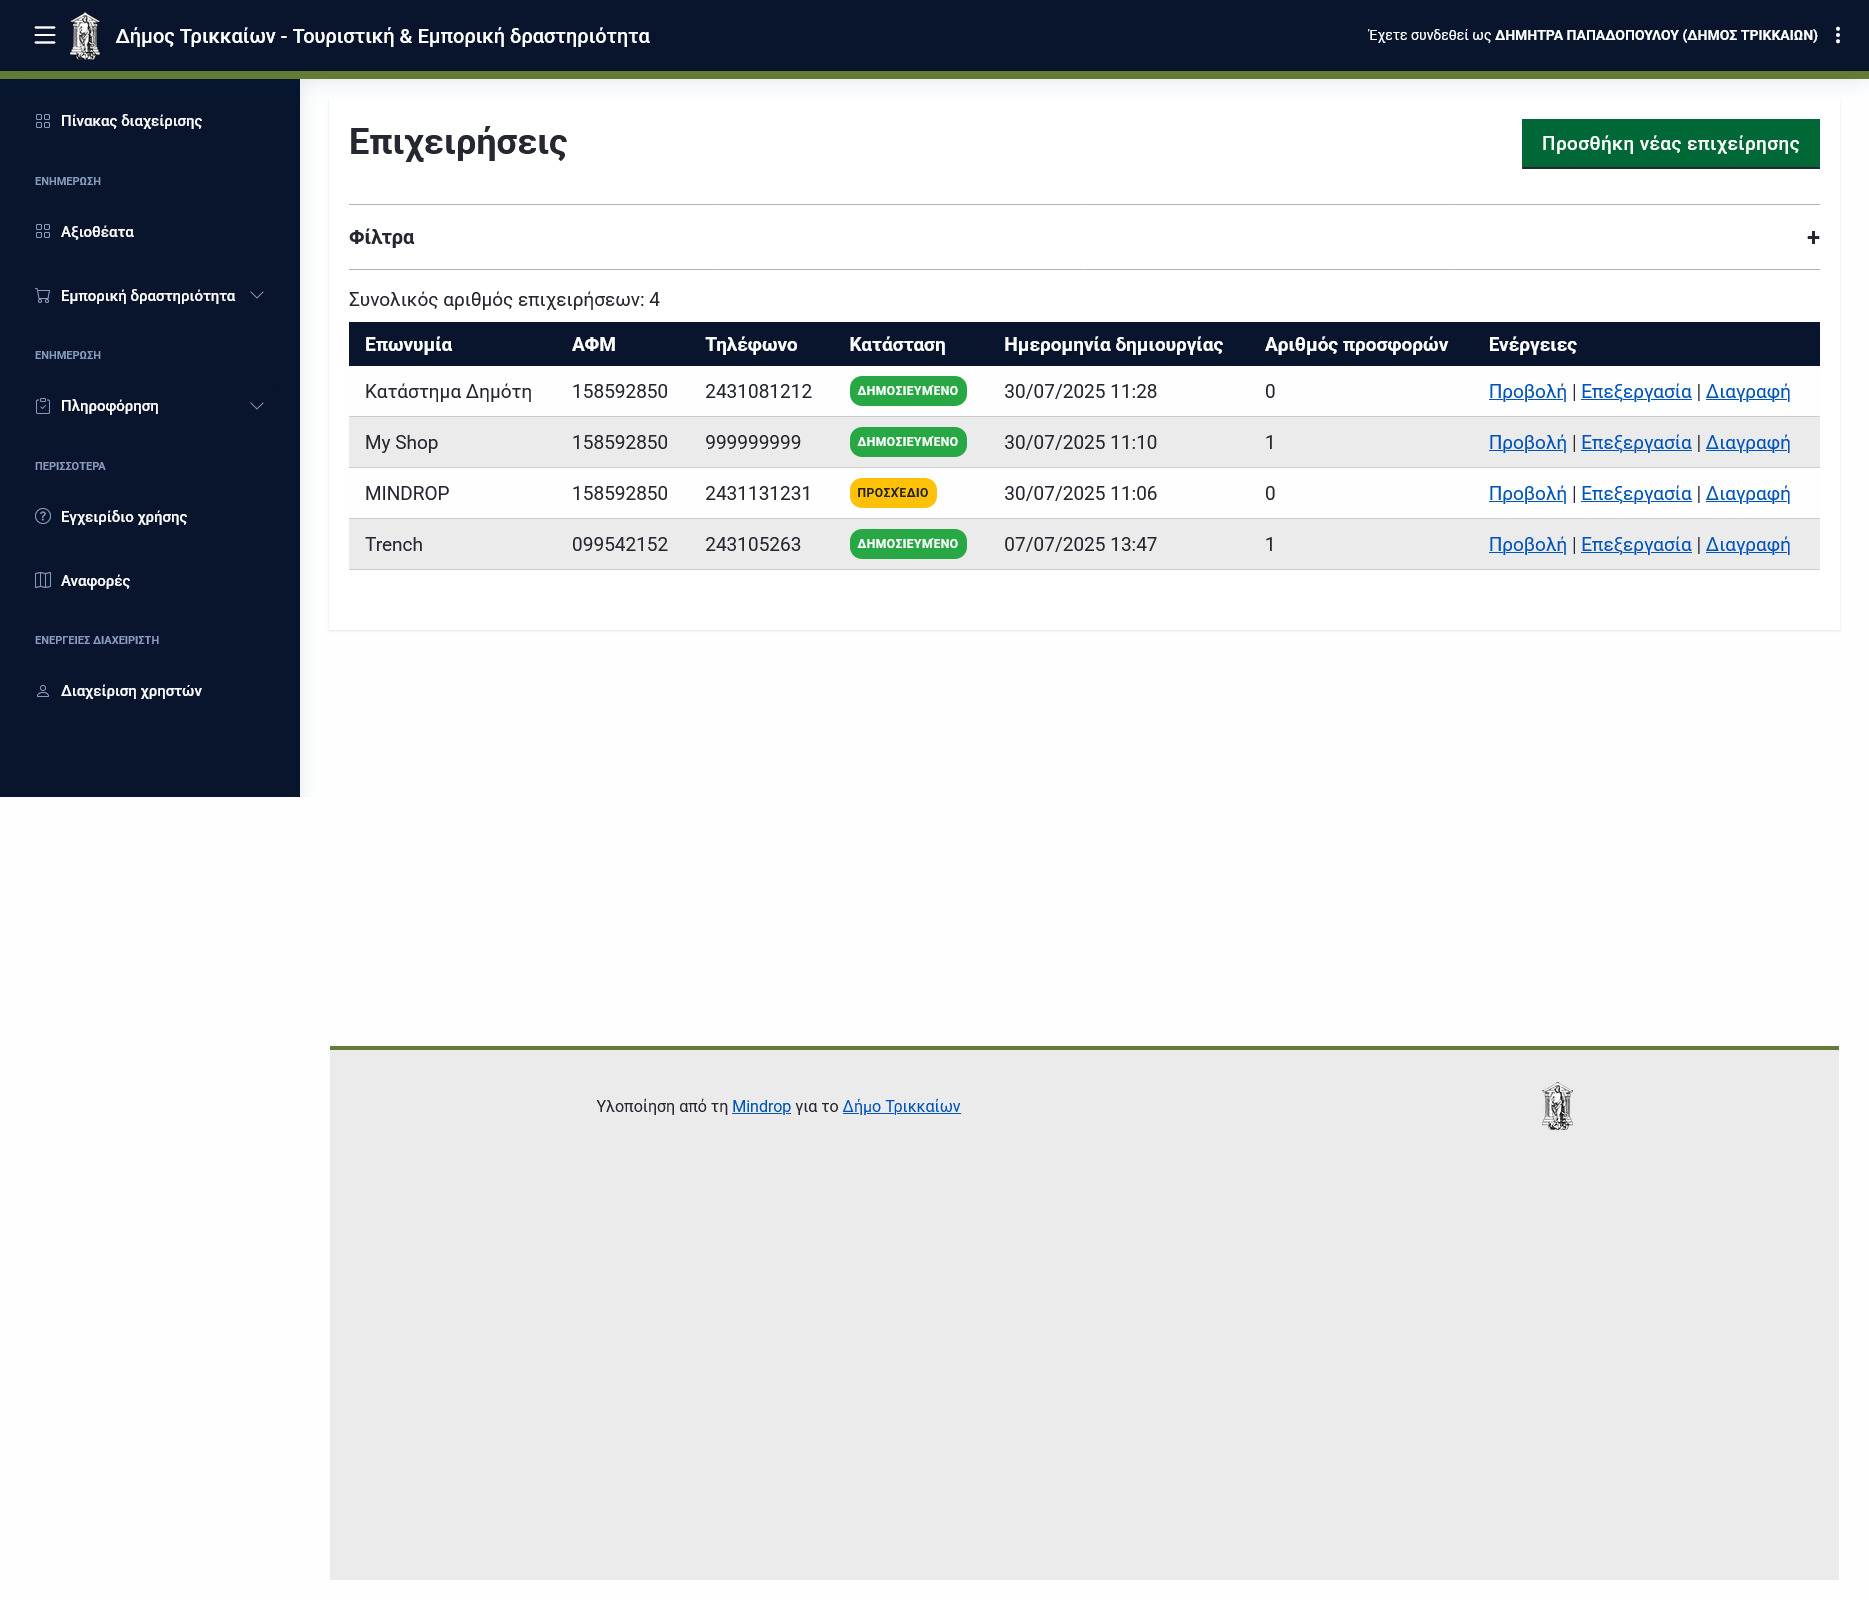This screenshot has height=1600, width=1869.
Task: Click the hamburger menu icon
Action: 45,36
